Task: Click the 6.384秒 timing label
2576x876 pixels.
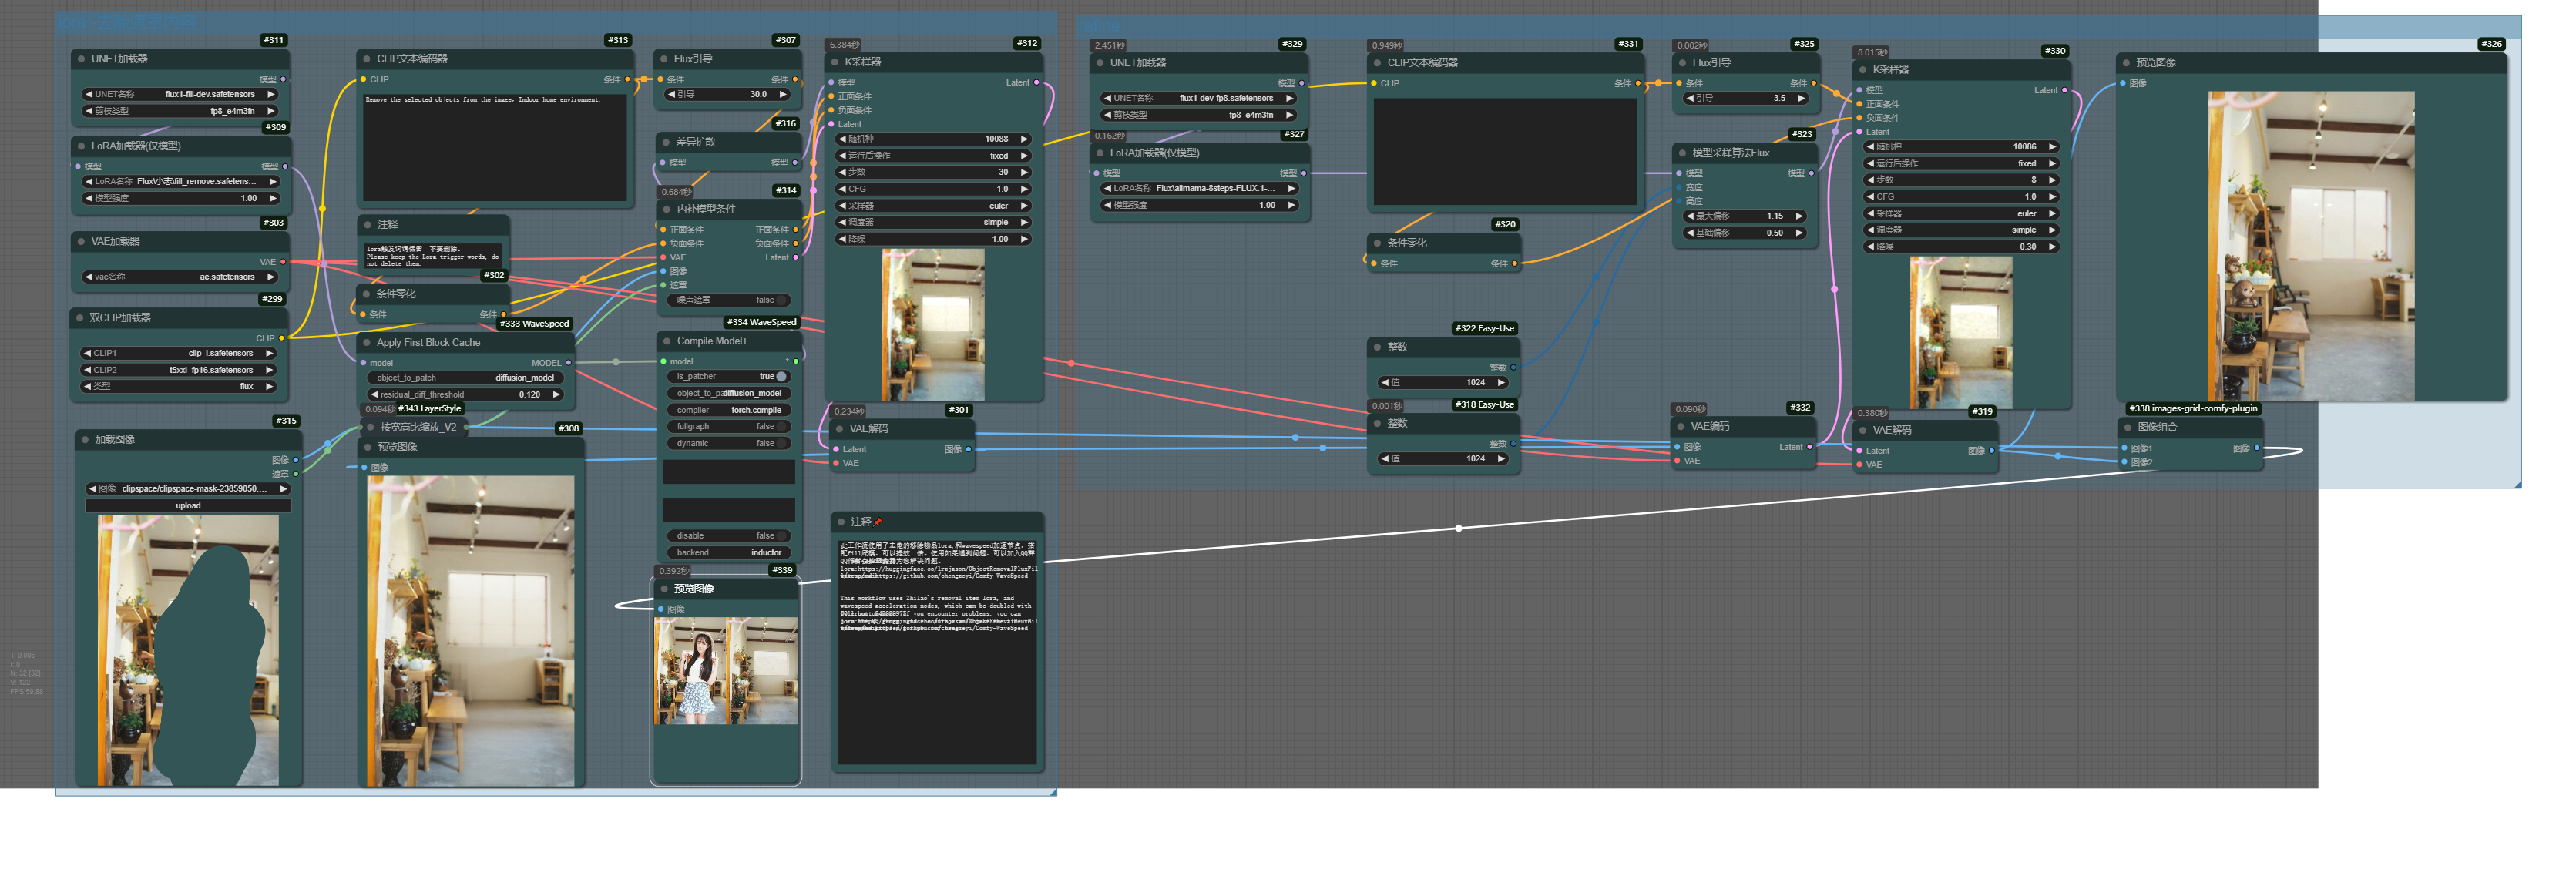Action: pos(845,45)
